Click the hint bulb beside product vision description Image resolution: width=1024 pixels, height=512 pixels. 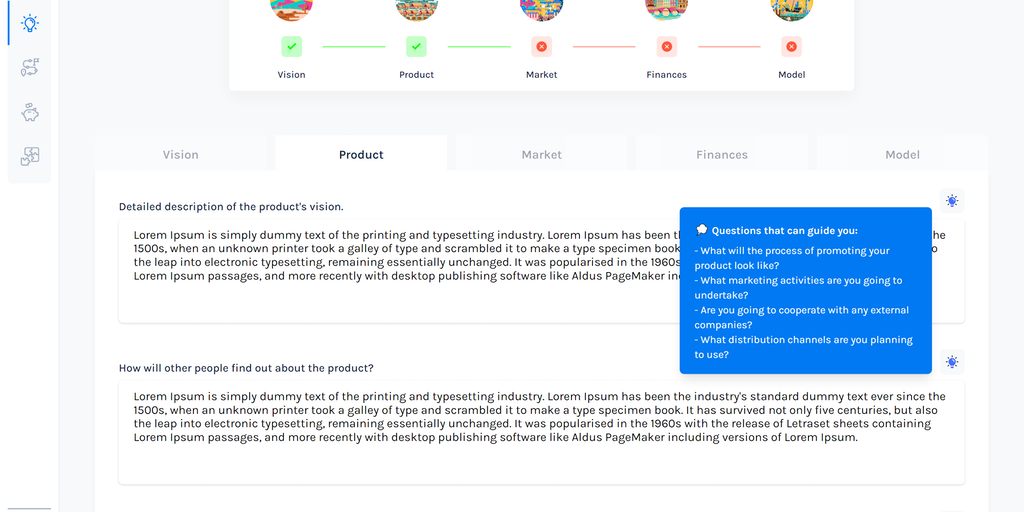click(x=952, y=201)
